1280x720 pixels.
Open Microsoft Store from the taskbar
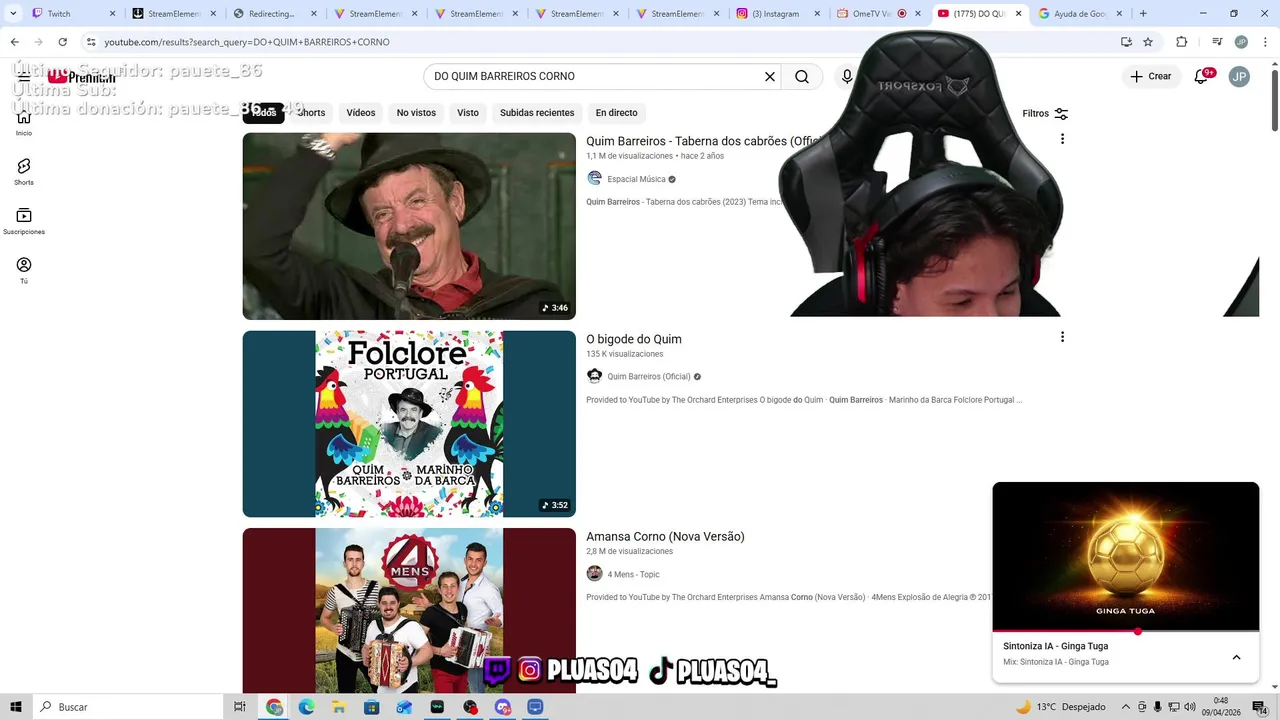(371, 707)
